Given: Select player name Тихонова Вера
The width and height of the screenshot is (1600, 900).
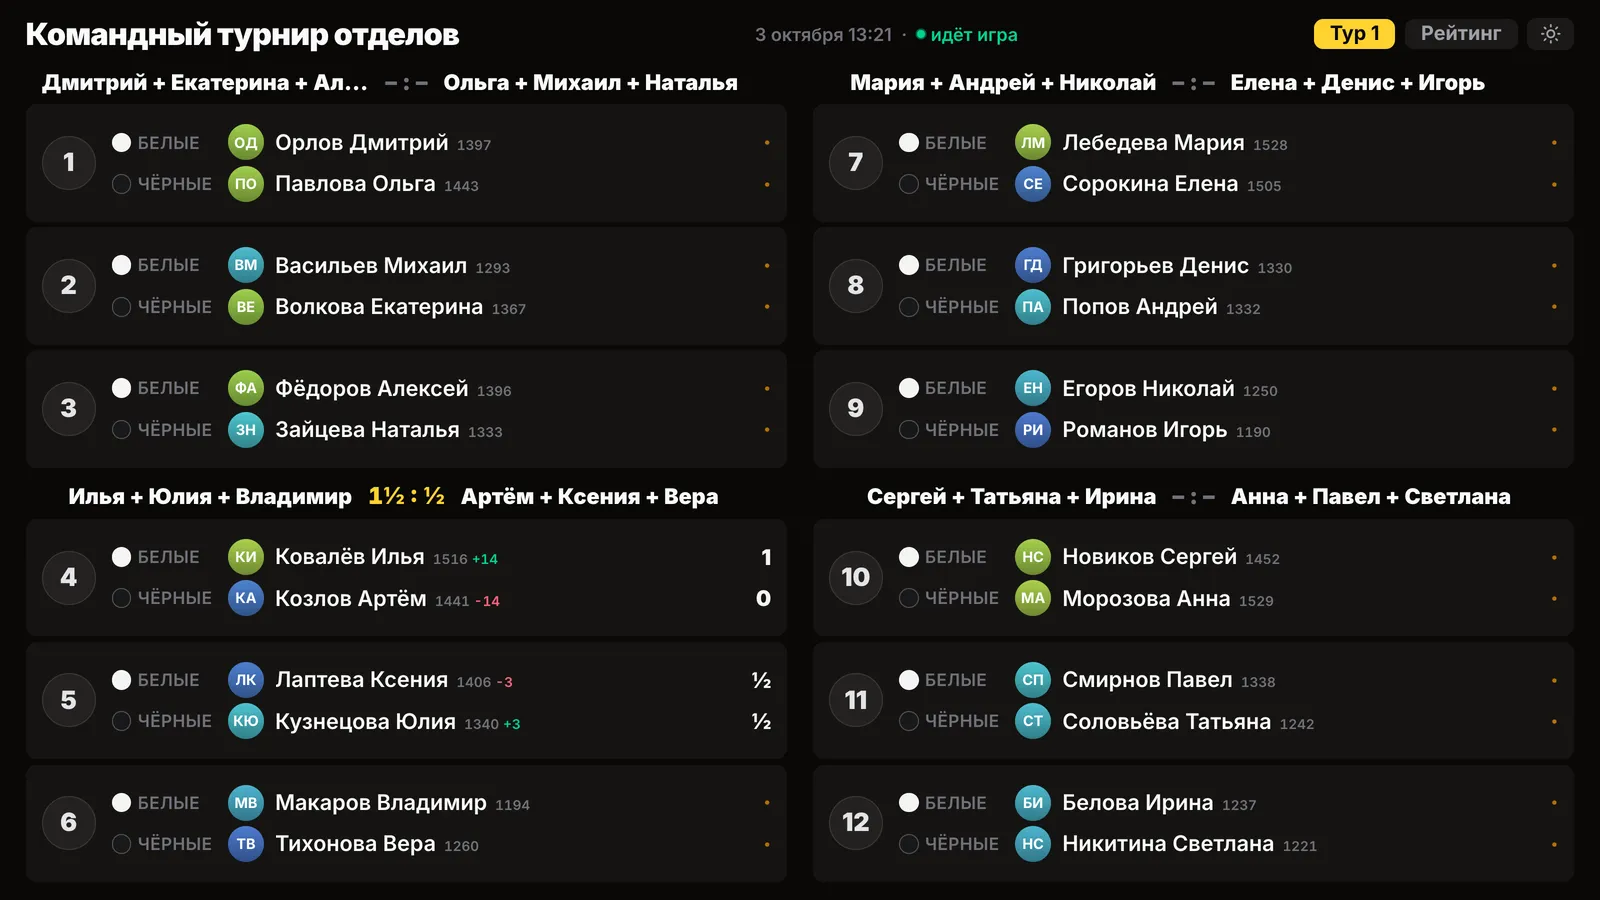Looking at the screenshot, I should [355, 844].
